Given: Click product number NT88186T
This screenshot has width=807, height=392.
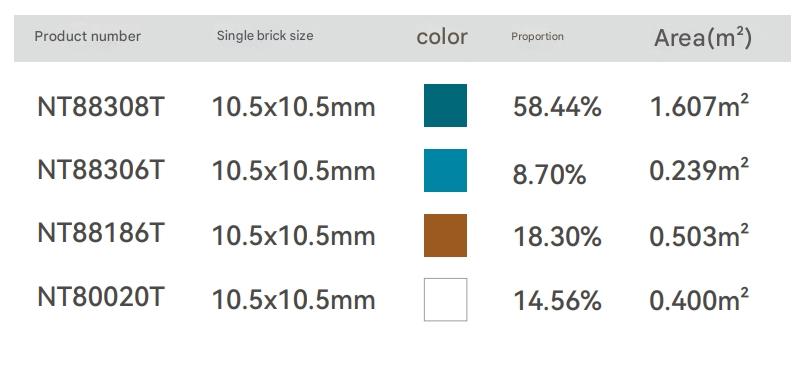Looking at the screenshot, I should [x=101, y=233].
